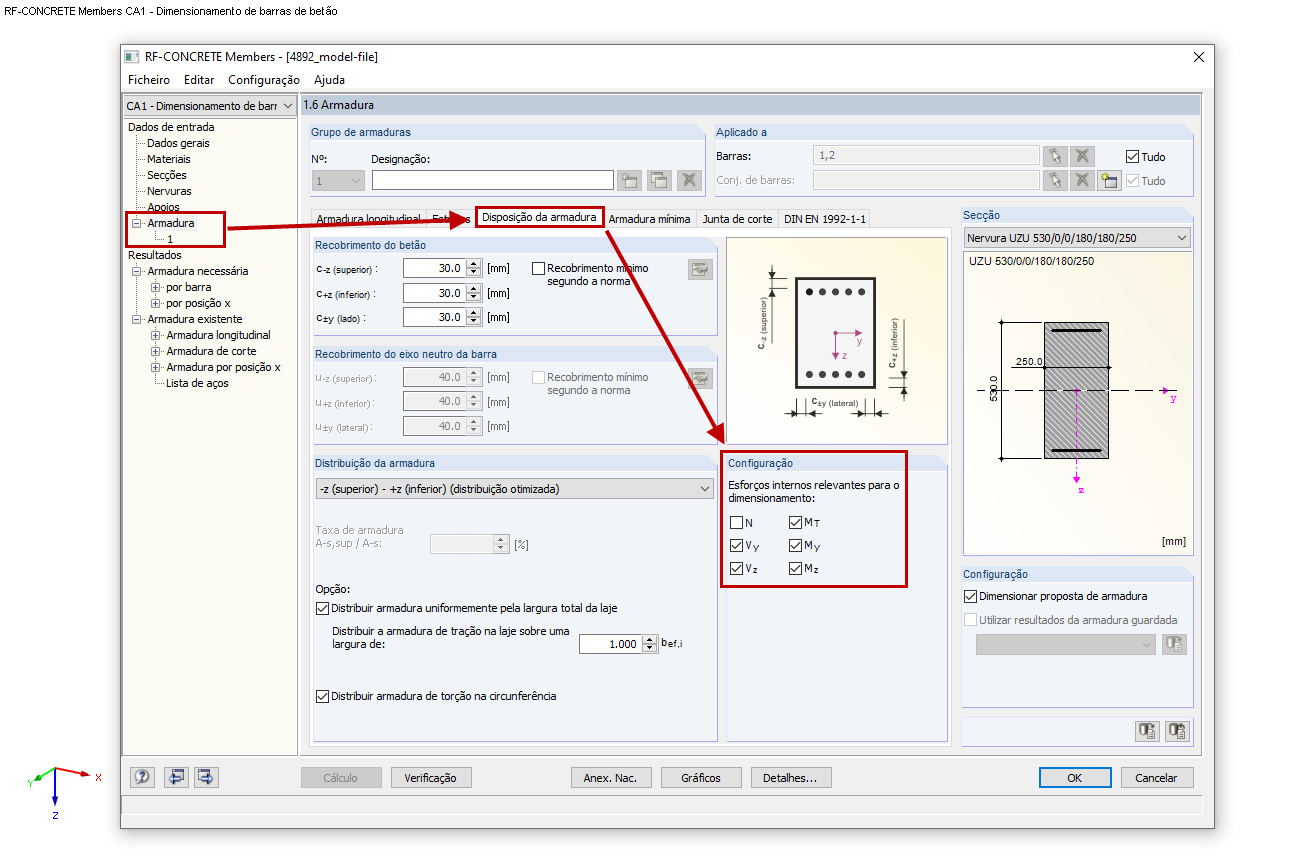Switch to the Armadura mínima tab
This screenshot has width=1307, height=862.
[650, 219]
